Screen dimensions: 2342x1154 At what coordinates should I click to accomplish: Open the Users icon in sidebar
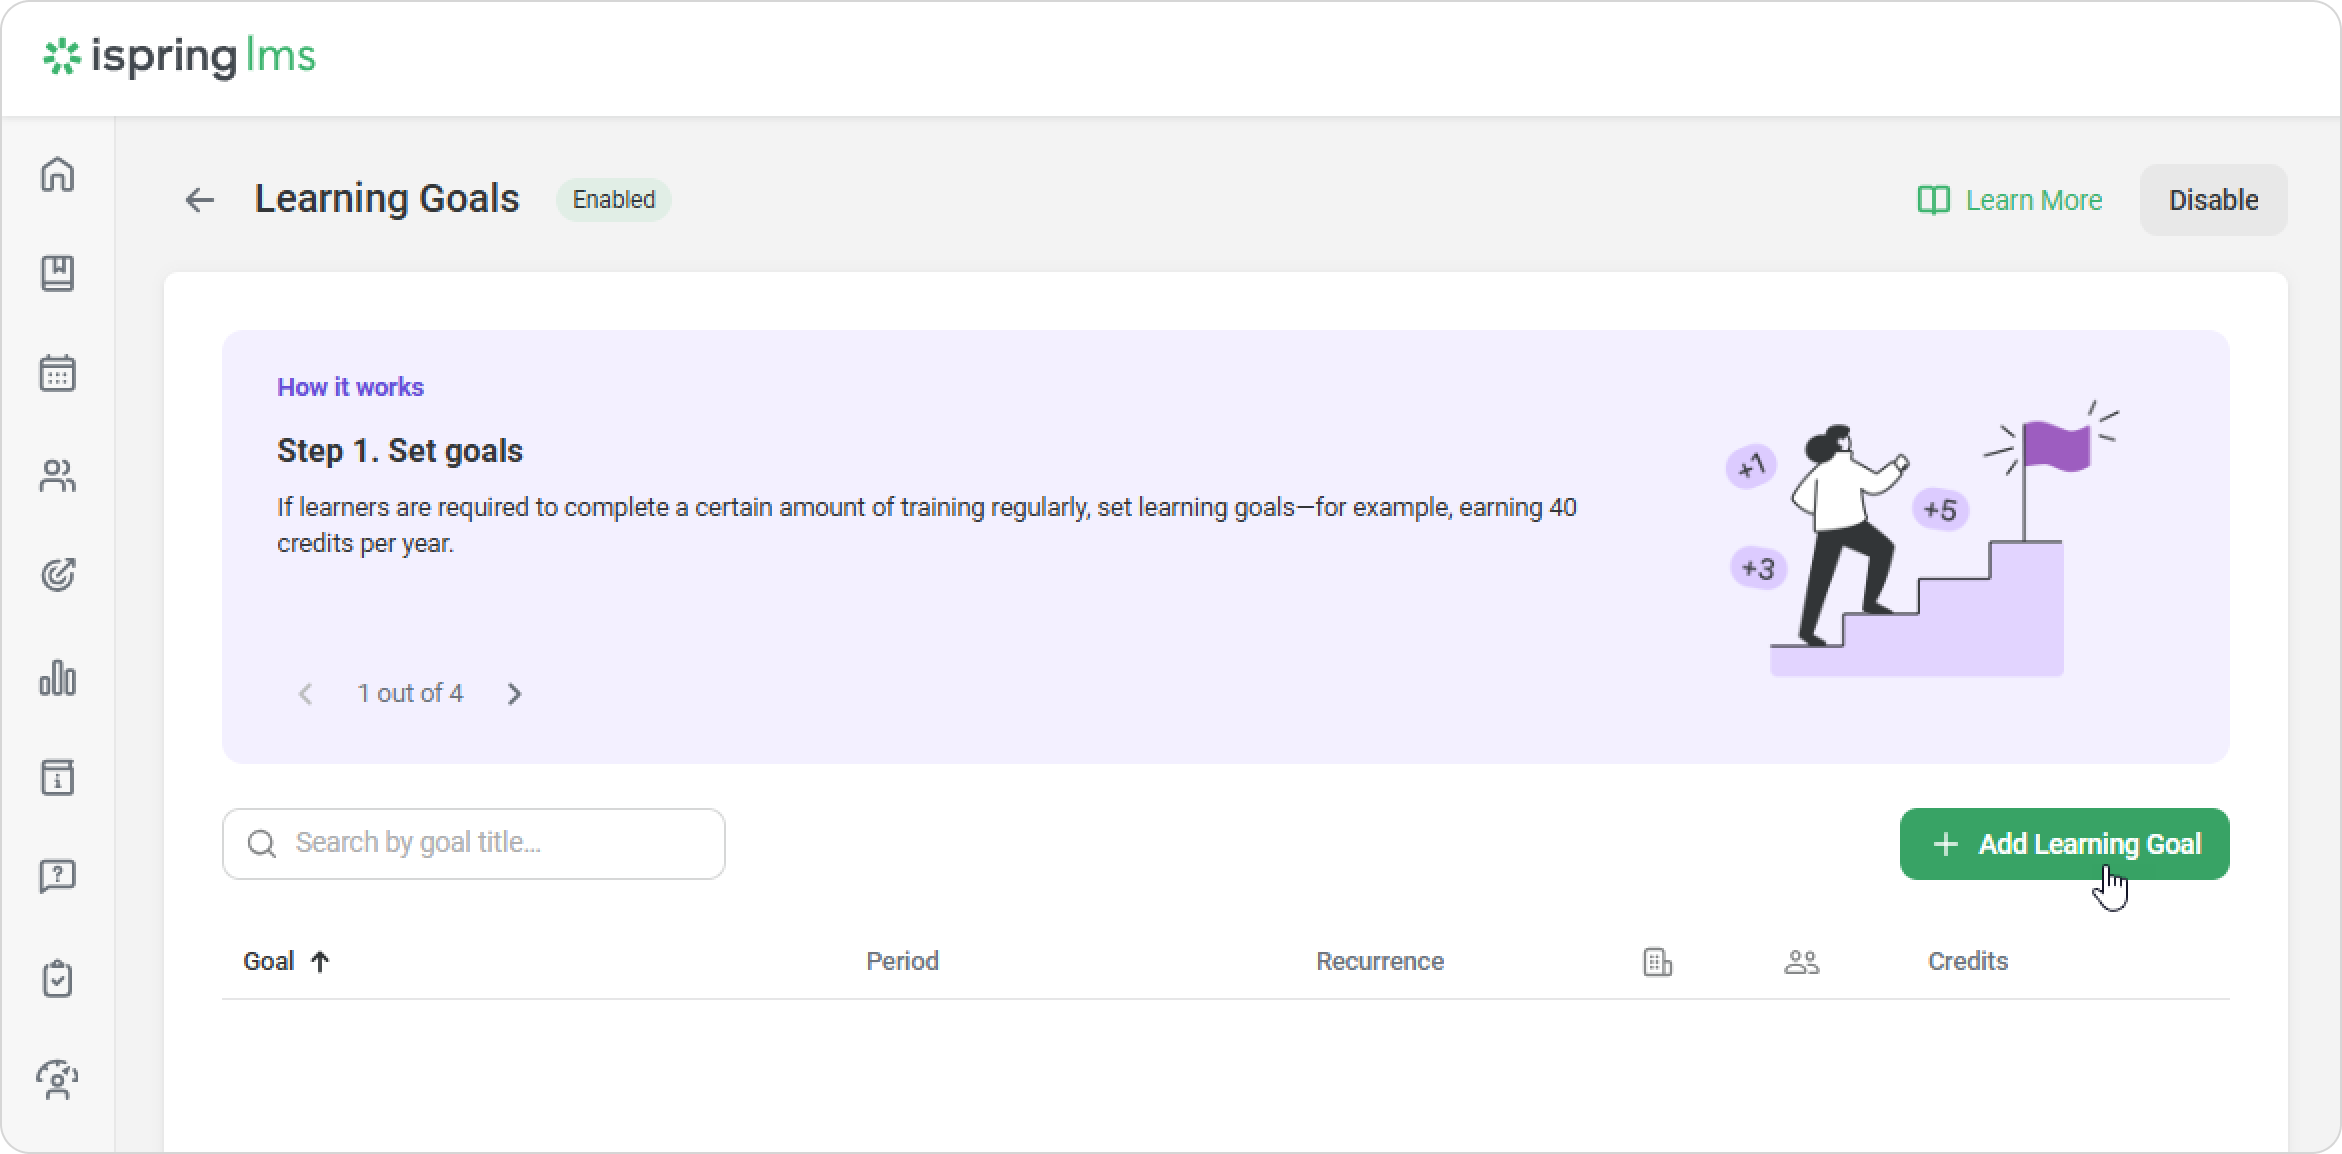[57, 476]
